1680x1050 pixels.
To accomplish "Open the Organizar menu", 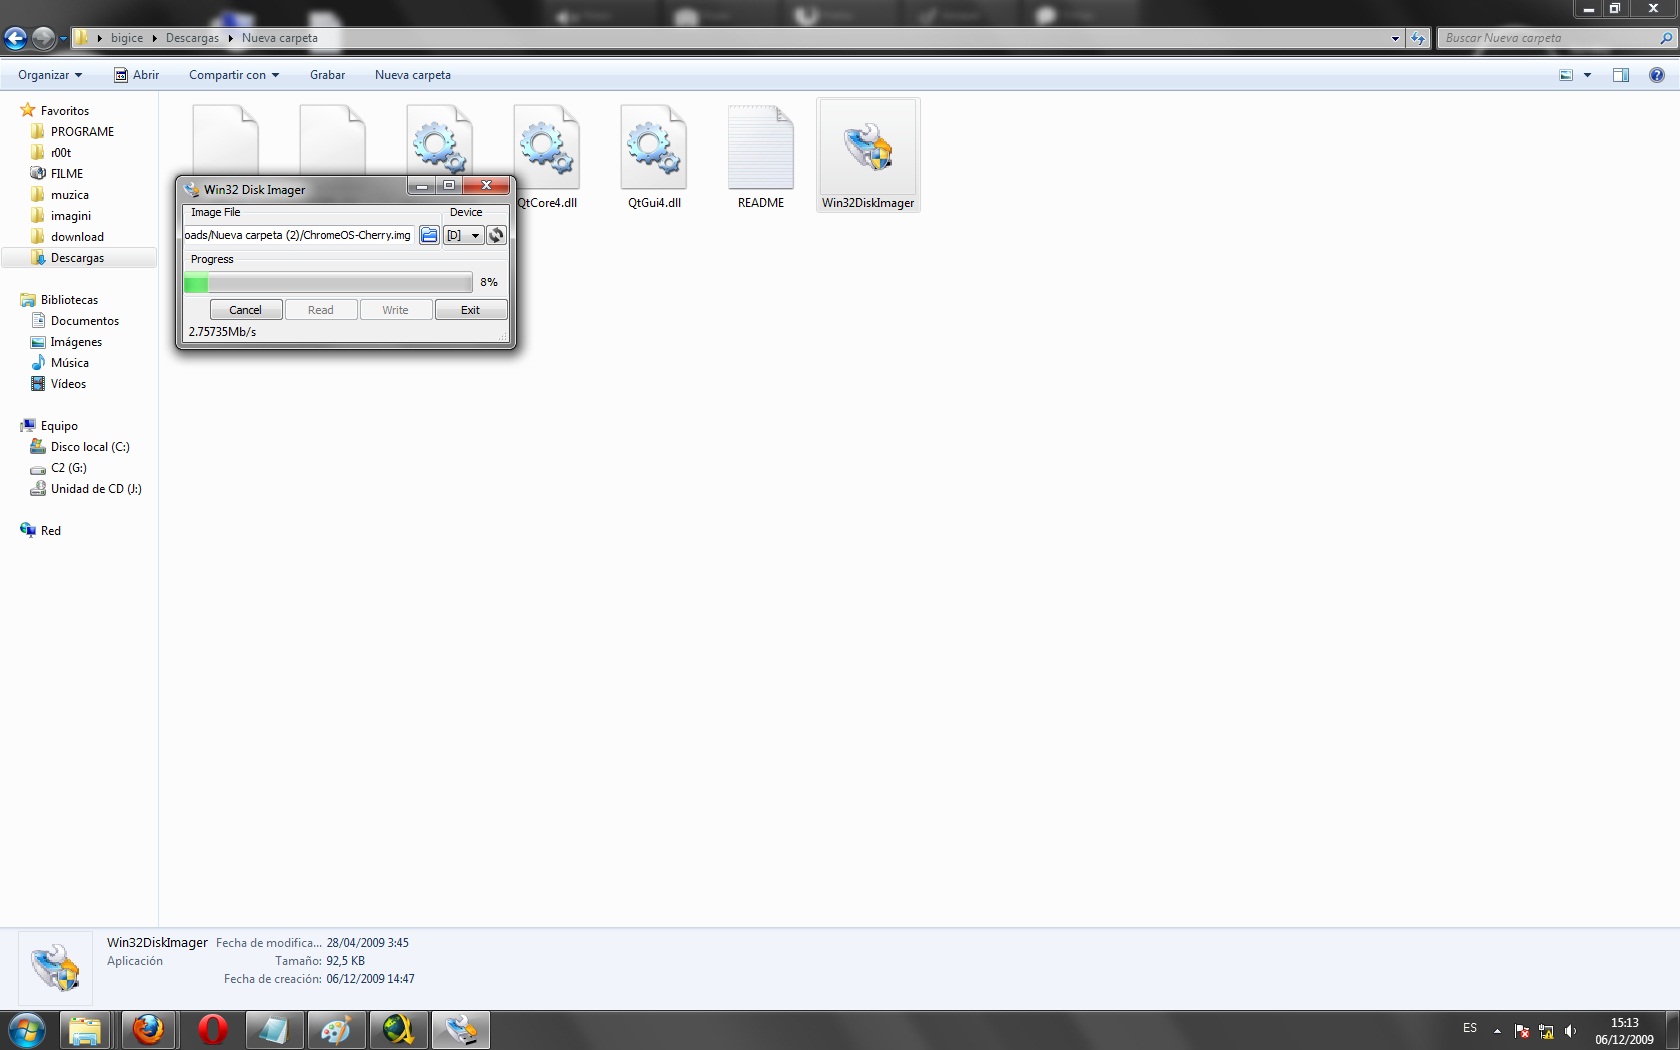I will tap(49, 75).
